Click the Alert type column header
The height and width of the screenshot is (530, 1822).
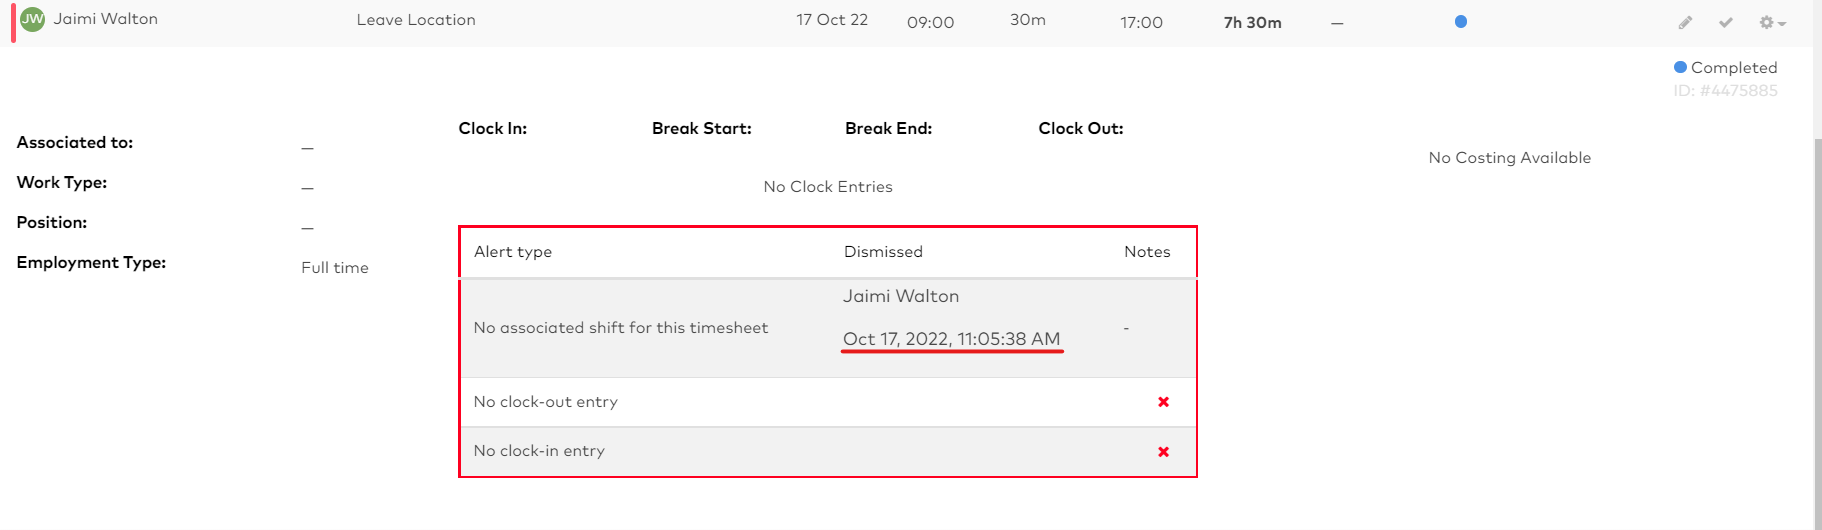coord(513,252)
